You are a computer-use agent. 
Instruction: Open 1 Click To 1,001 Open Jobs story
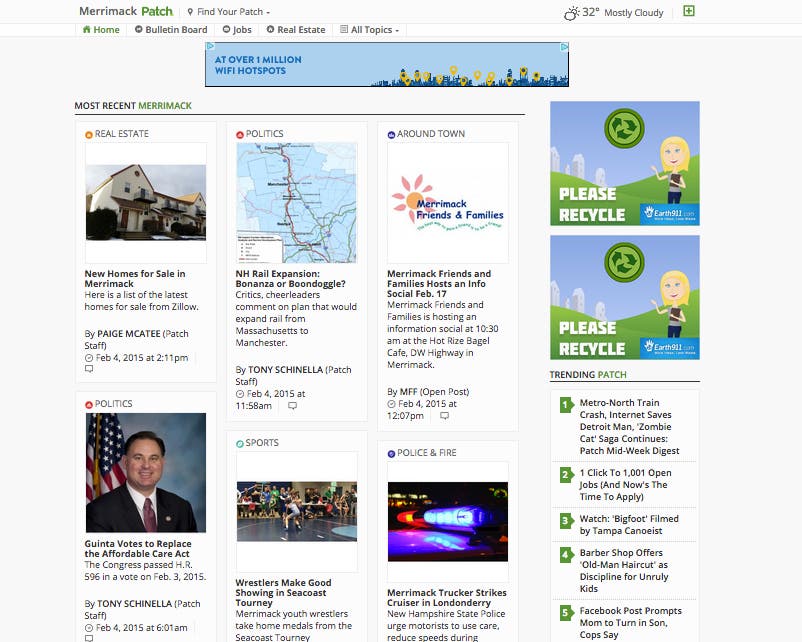pyautogui.click(x=626, y=485)
